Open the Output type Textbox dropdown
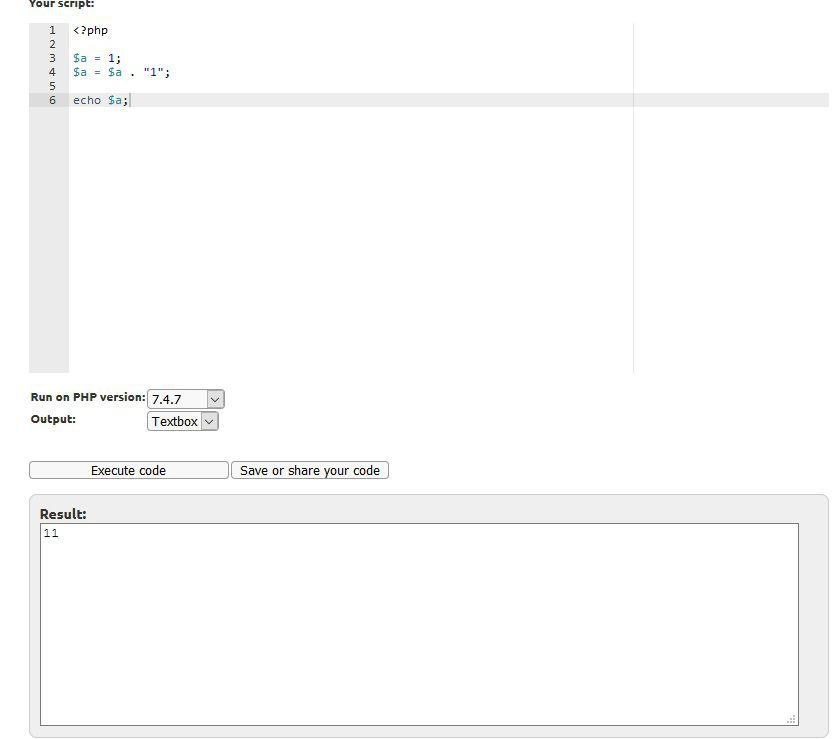Screen dimensions: 835x739 (x=183, y=421)
